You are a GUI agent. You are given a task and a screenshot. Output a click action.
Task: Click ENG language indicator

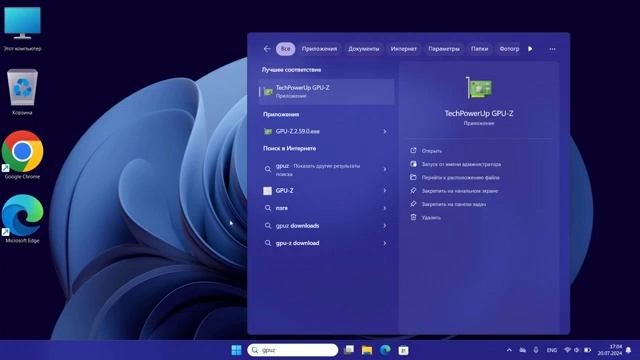click(552, 350)
